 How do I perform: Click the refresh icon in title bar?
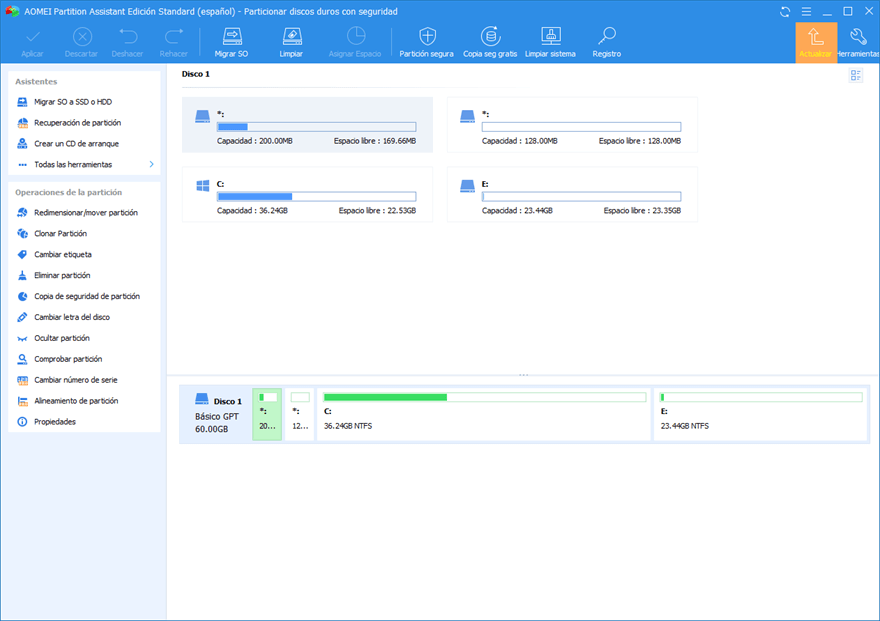[x=785, y=12]
